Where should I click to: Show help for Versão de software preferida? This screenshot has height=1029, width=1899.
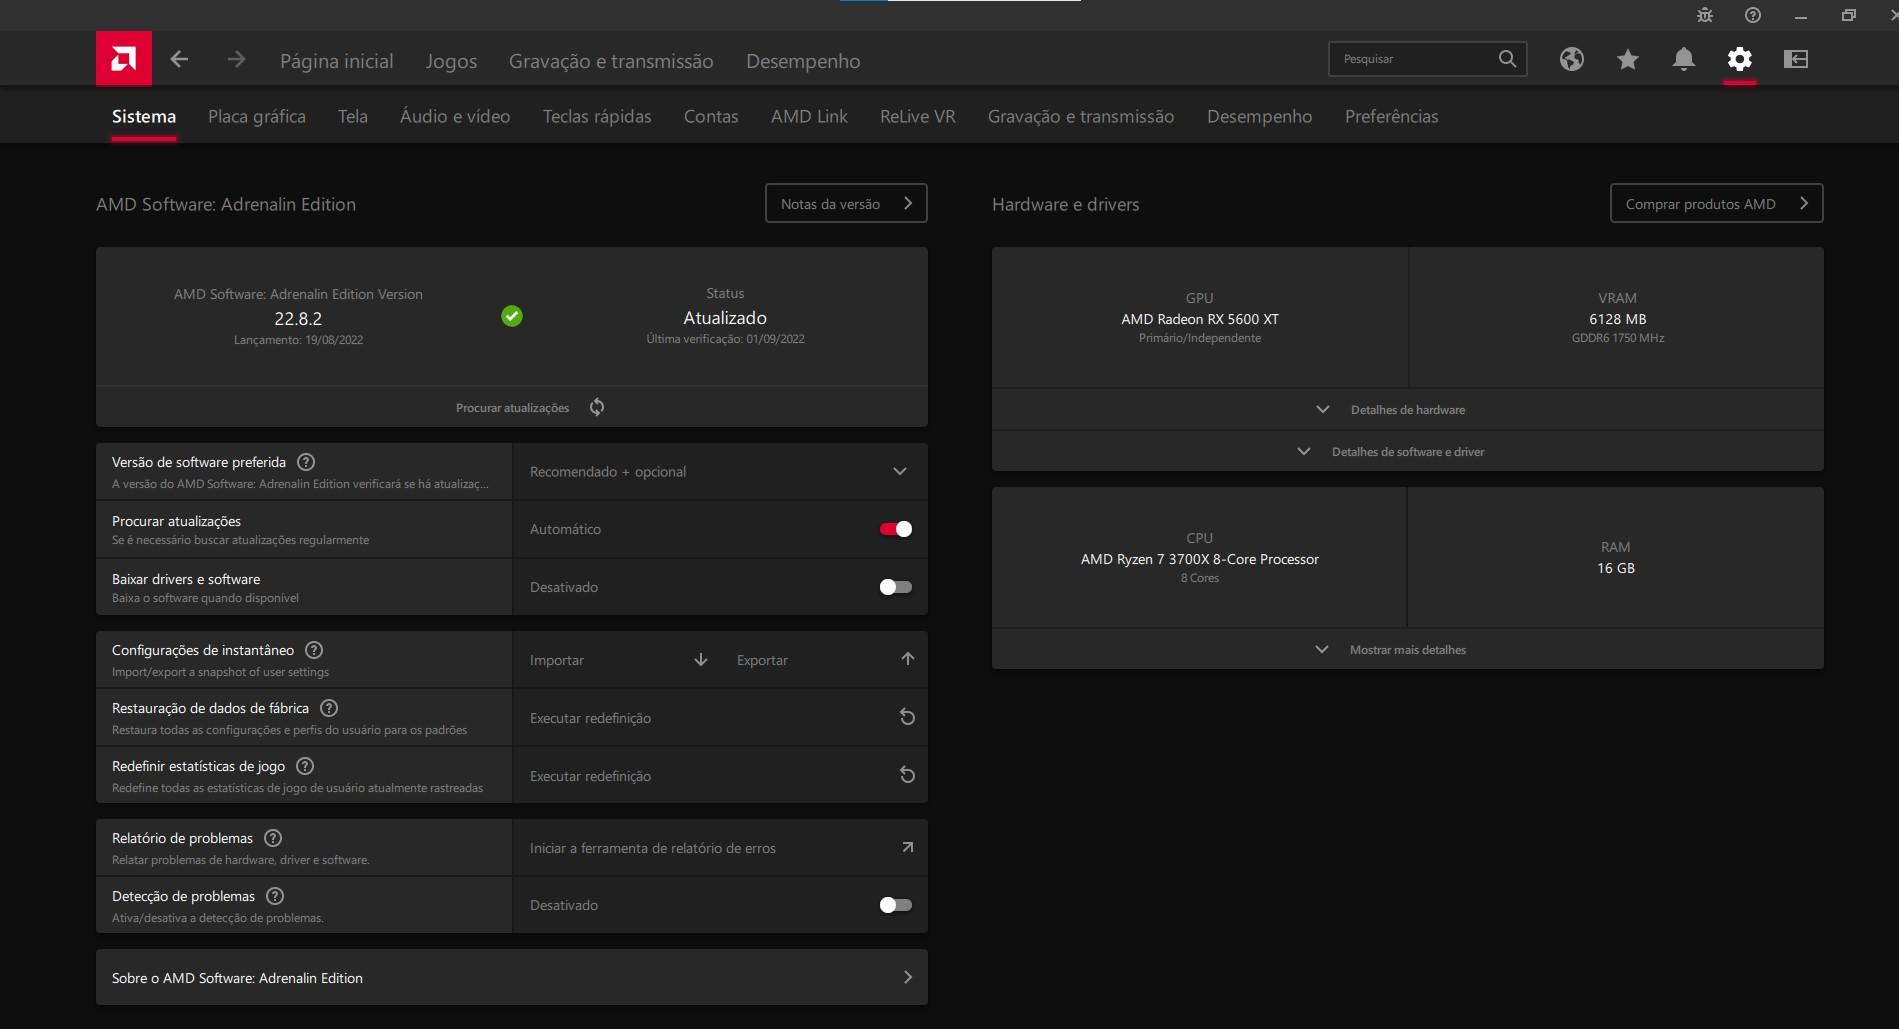pos(307,462)
